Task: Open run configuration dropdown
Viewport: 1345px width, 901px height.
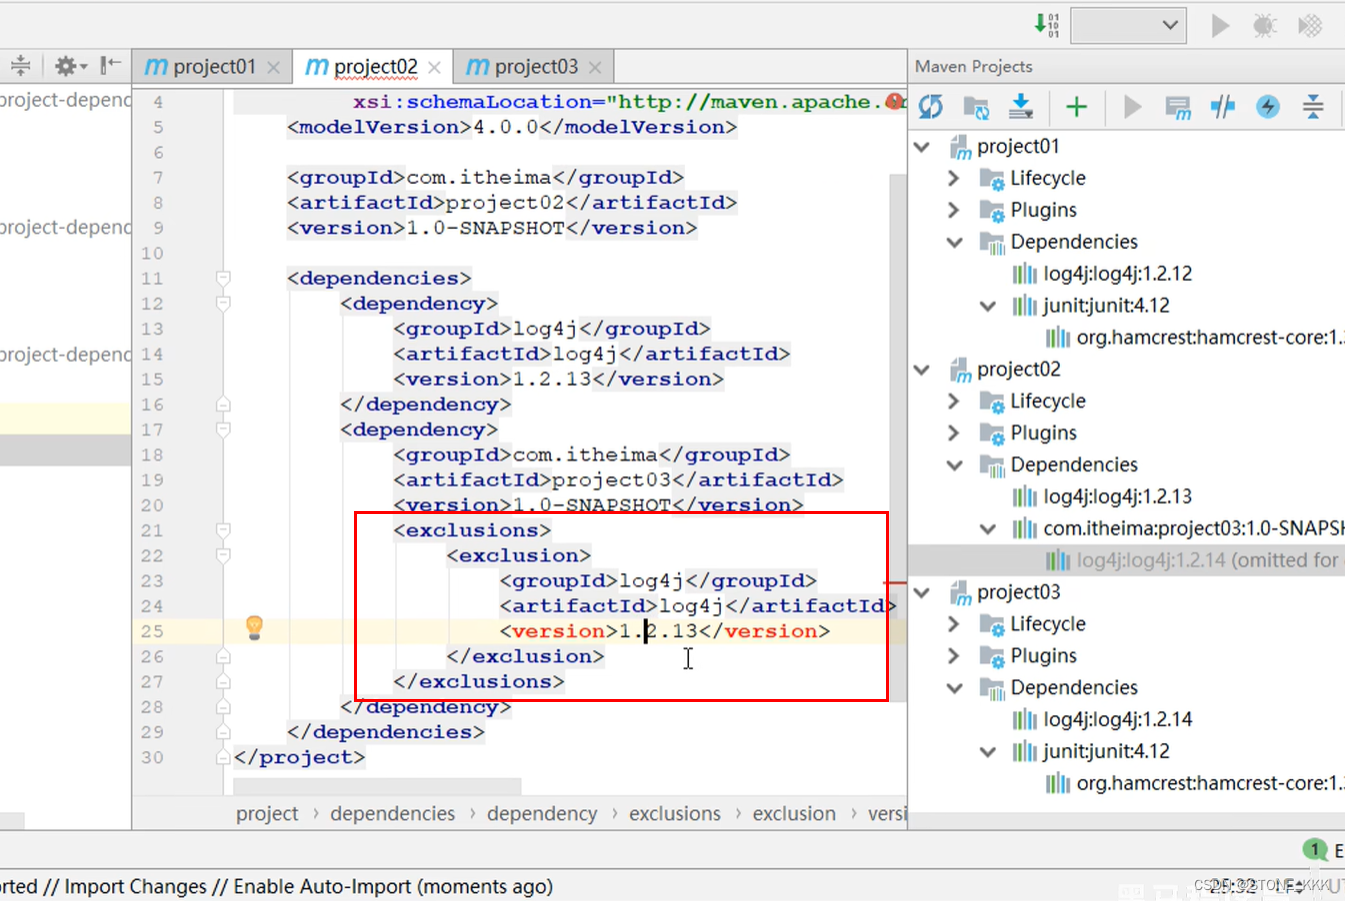Action: (1128, 25)
